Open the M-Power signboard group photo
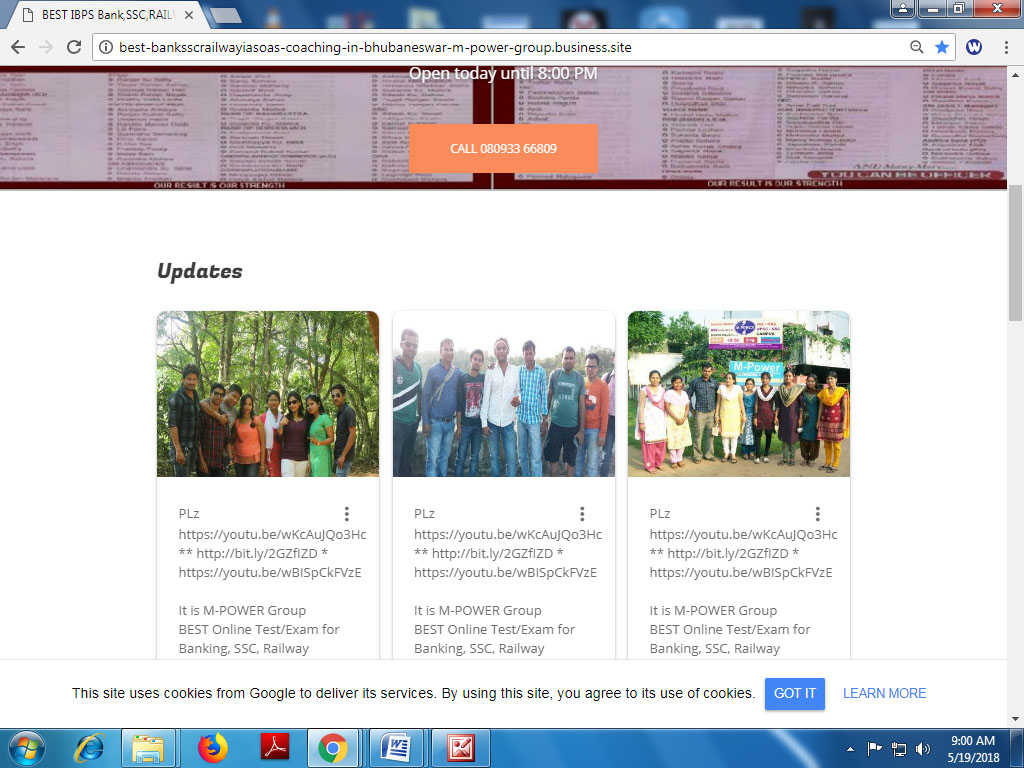1024x768 pixels. (739, 394)
